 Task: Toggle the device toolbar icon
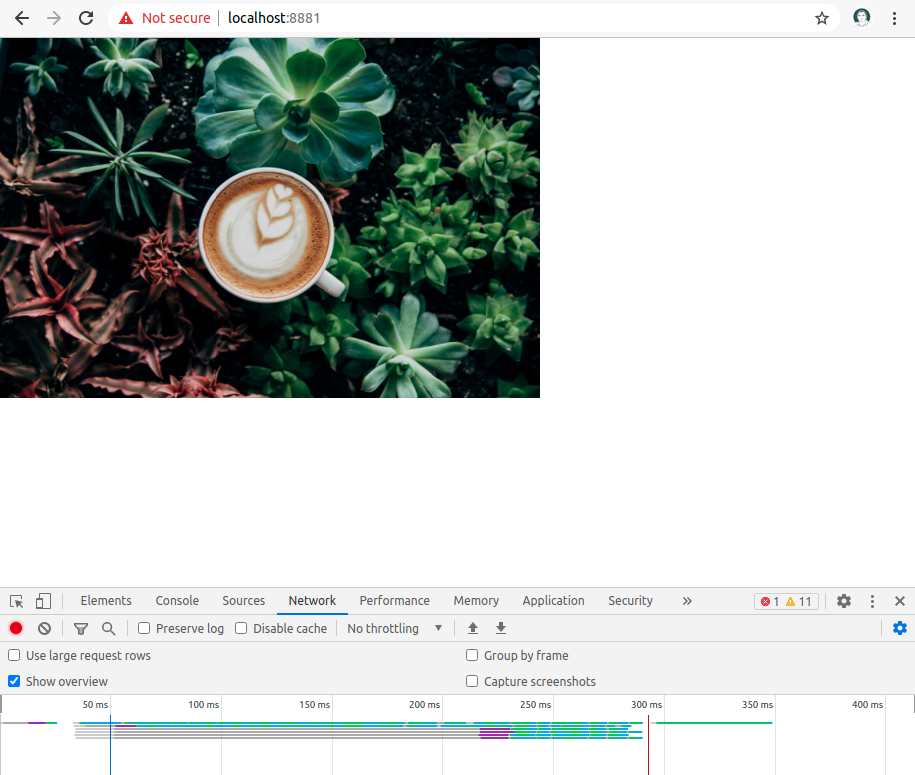pyautogui.click(x=41, y=600)
